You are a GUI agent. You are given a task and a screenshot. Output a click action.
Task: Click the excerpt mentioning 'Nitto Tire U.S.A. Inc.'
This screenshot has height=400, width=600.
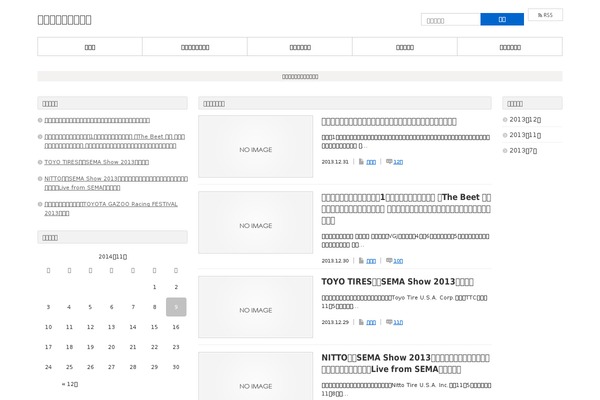point(406,389)
